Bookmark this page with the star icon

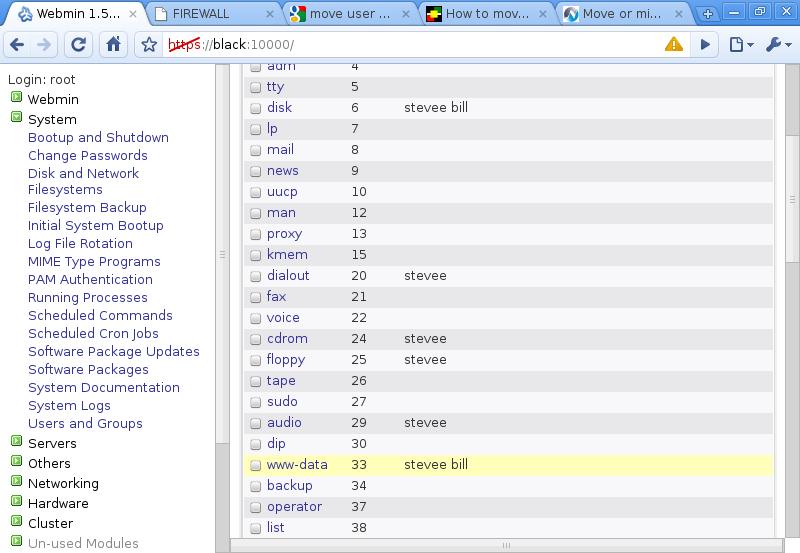point(149,45)
